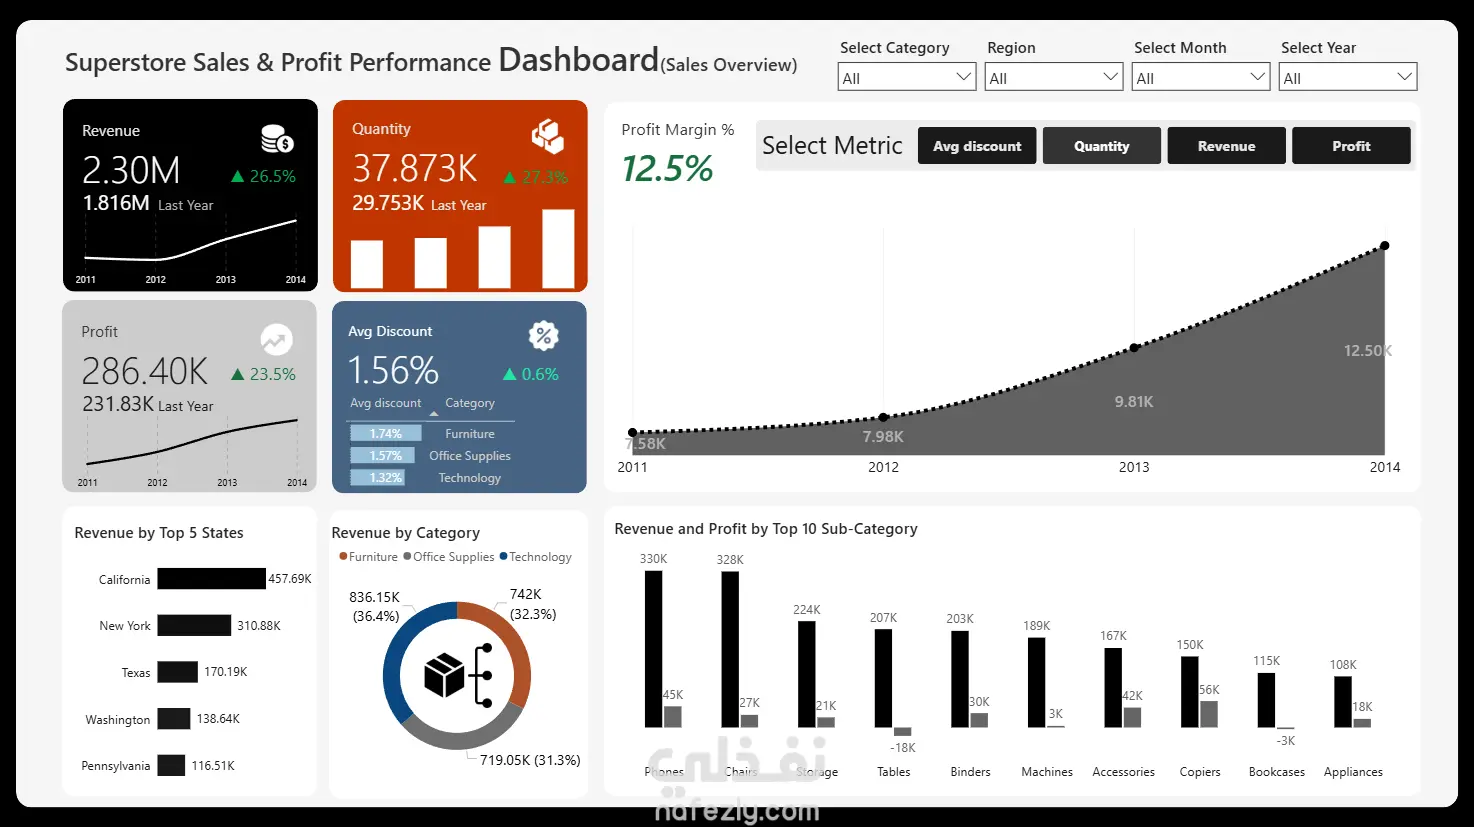The width and height of the screenshot is (1474, 827).
Task: Click the percent badge icon on Avg Discount card
Action: pyautogui.click(x=543, y=336)
